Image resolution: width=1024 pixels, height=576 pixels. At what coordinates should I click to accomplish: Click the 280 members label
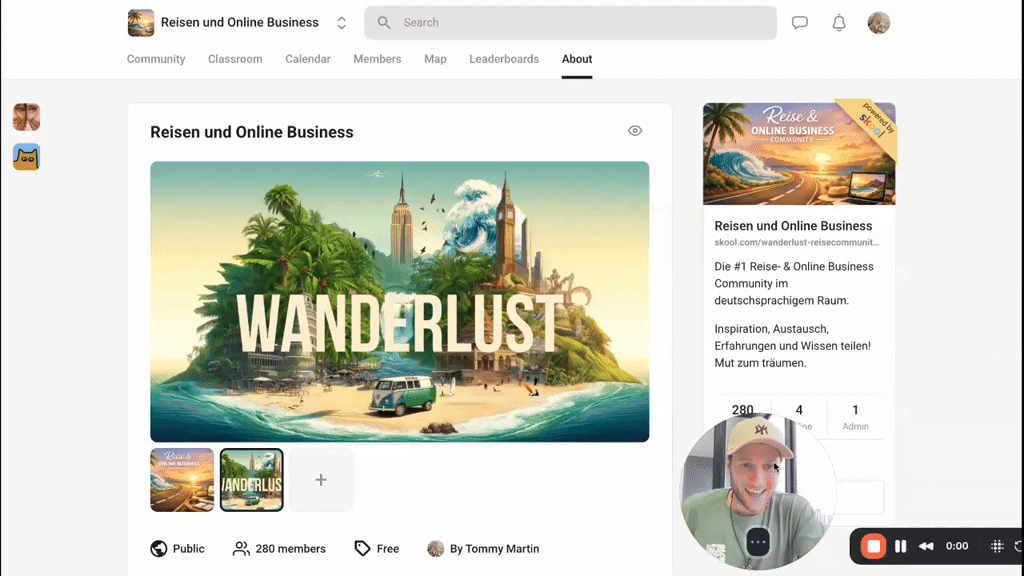point(290,549)
